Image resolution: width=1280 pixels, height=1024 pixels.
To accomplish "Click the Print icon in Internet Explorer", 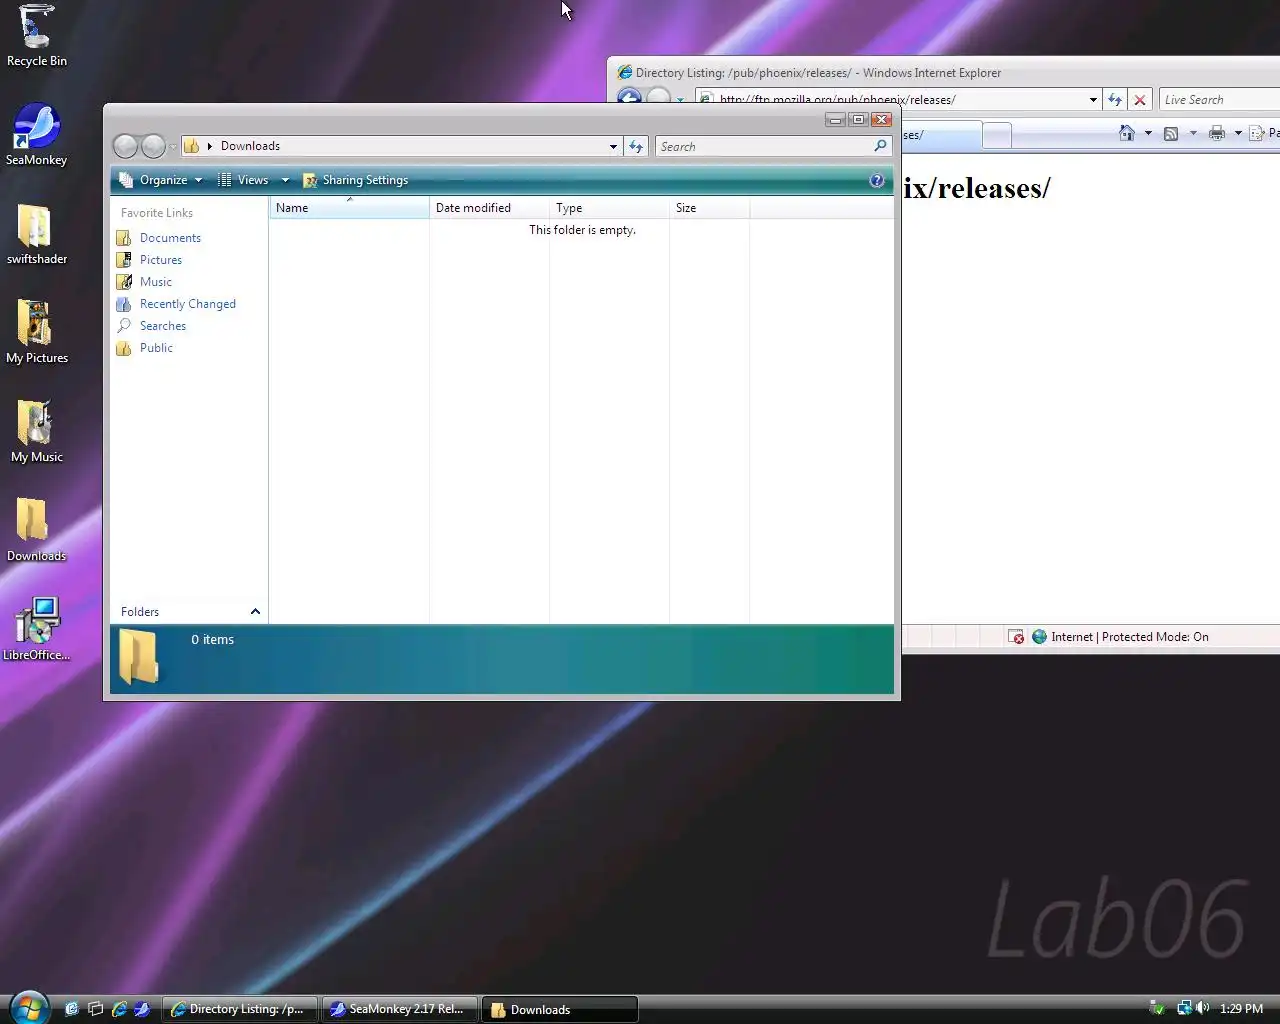I will (1217, 133).
